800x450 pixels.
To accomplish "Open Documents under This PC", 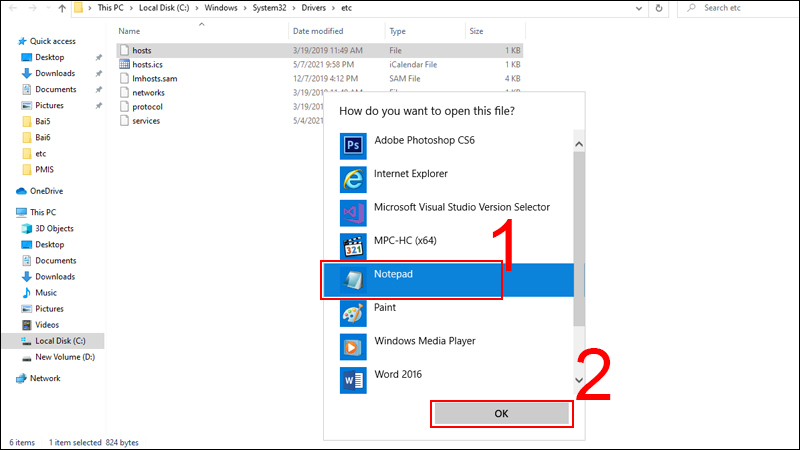I will tap(56, 261).
